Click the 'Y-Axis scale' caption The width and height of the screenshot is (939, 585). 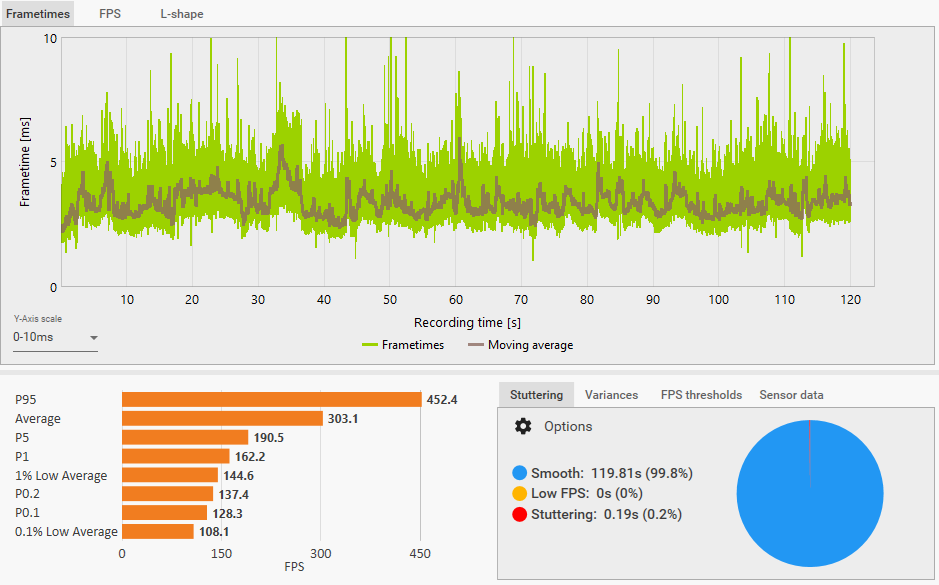pos(38,319)
